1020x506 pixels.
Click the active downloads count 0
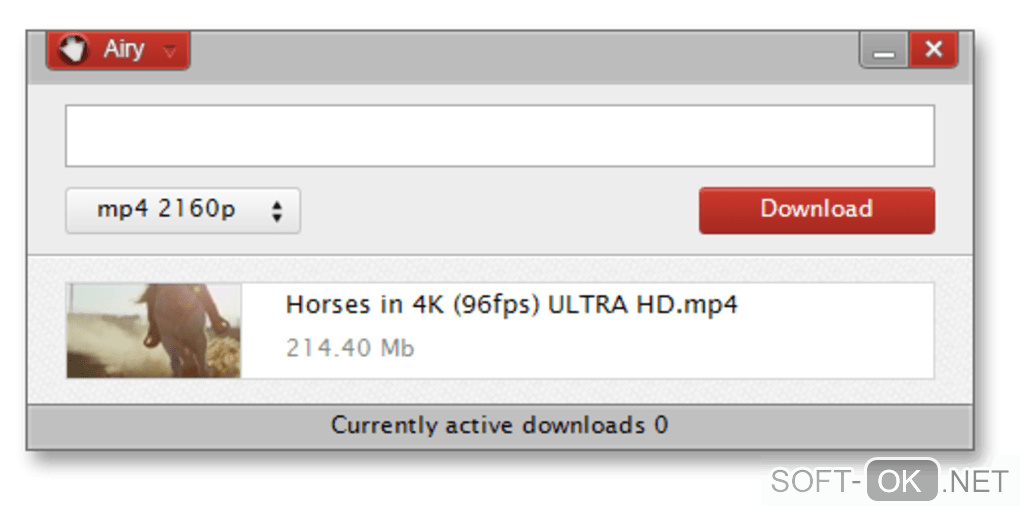click(661, 426)
